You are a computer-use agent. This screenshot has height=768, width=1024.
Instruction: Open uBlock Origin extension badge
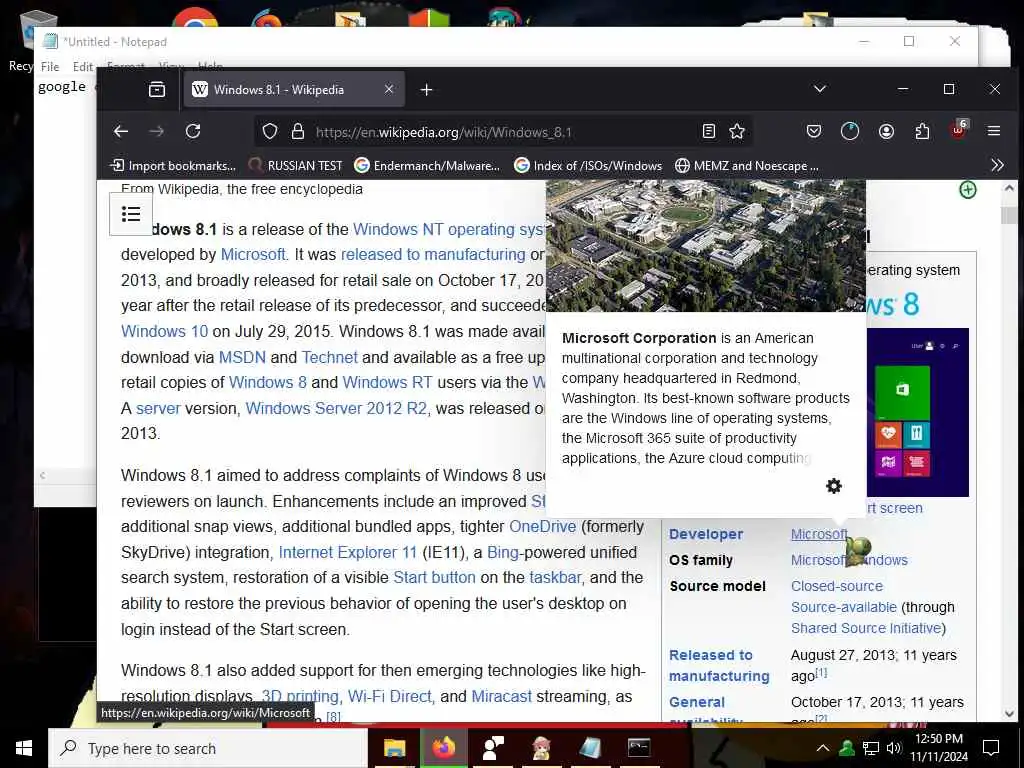pos(959,130)
